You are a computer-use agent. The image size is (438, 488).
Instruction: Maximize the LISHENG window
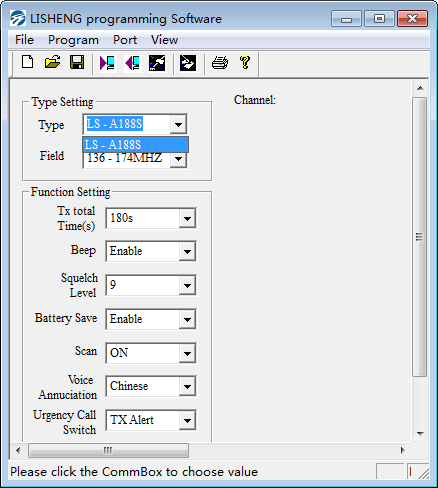tap(379, 19)
